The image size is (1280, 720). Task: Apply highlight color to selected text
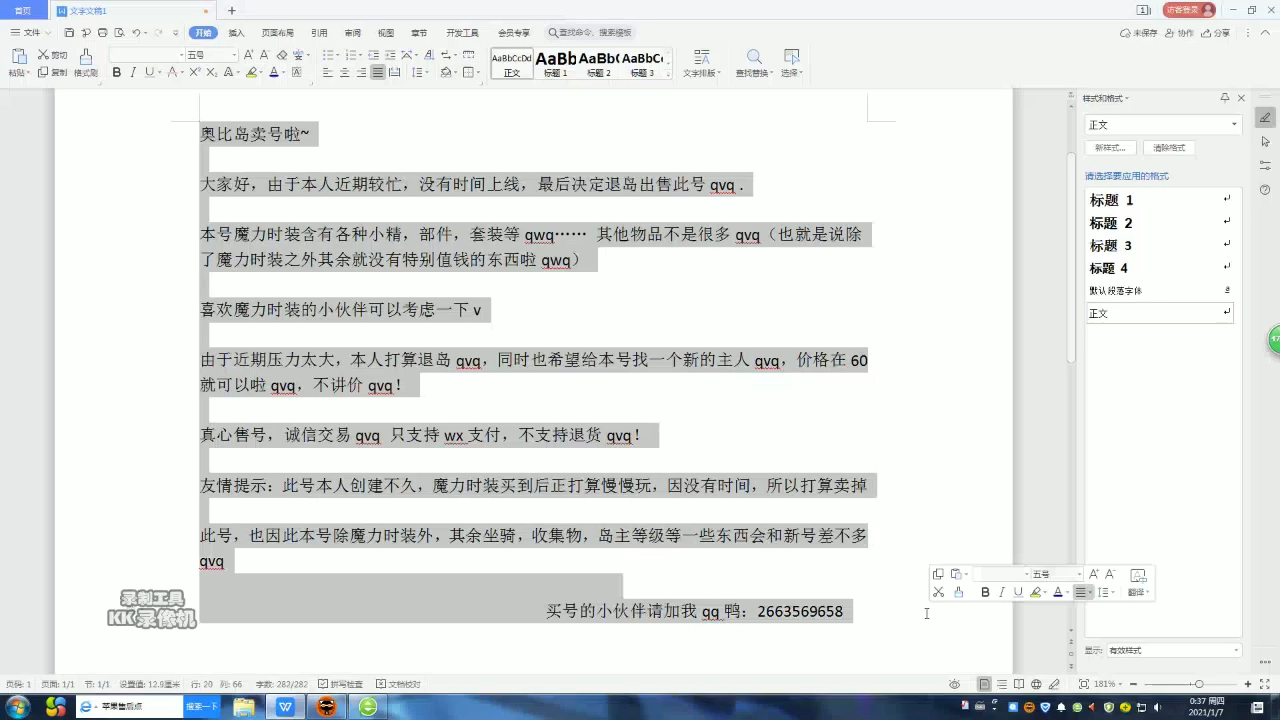click(x=253, y=71)
